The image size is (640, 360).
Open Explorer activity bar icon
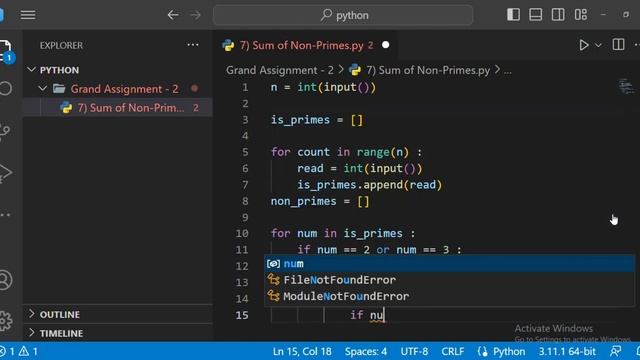click(x=6, y=51)
